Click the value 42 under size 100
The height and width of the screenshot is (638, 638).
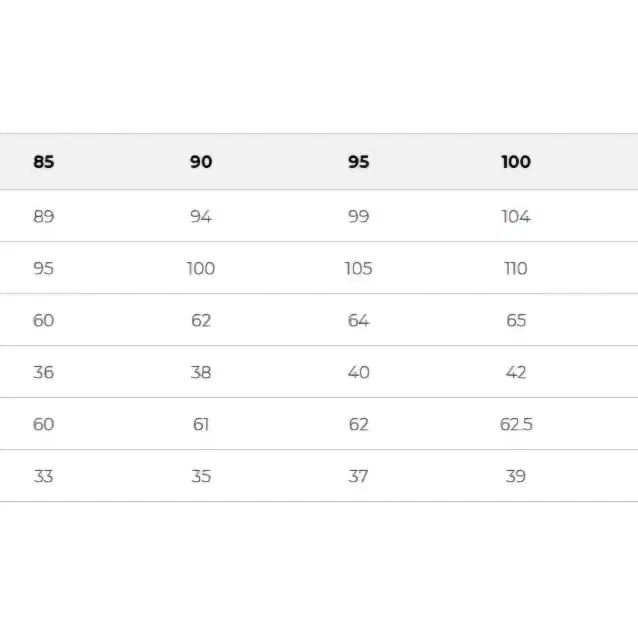(516, 372)
